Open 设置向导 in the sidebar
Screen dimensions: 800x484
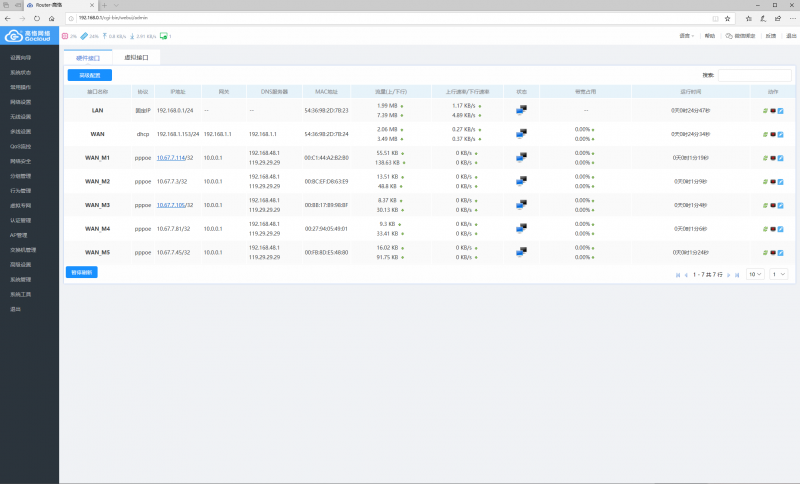[20, 58]
